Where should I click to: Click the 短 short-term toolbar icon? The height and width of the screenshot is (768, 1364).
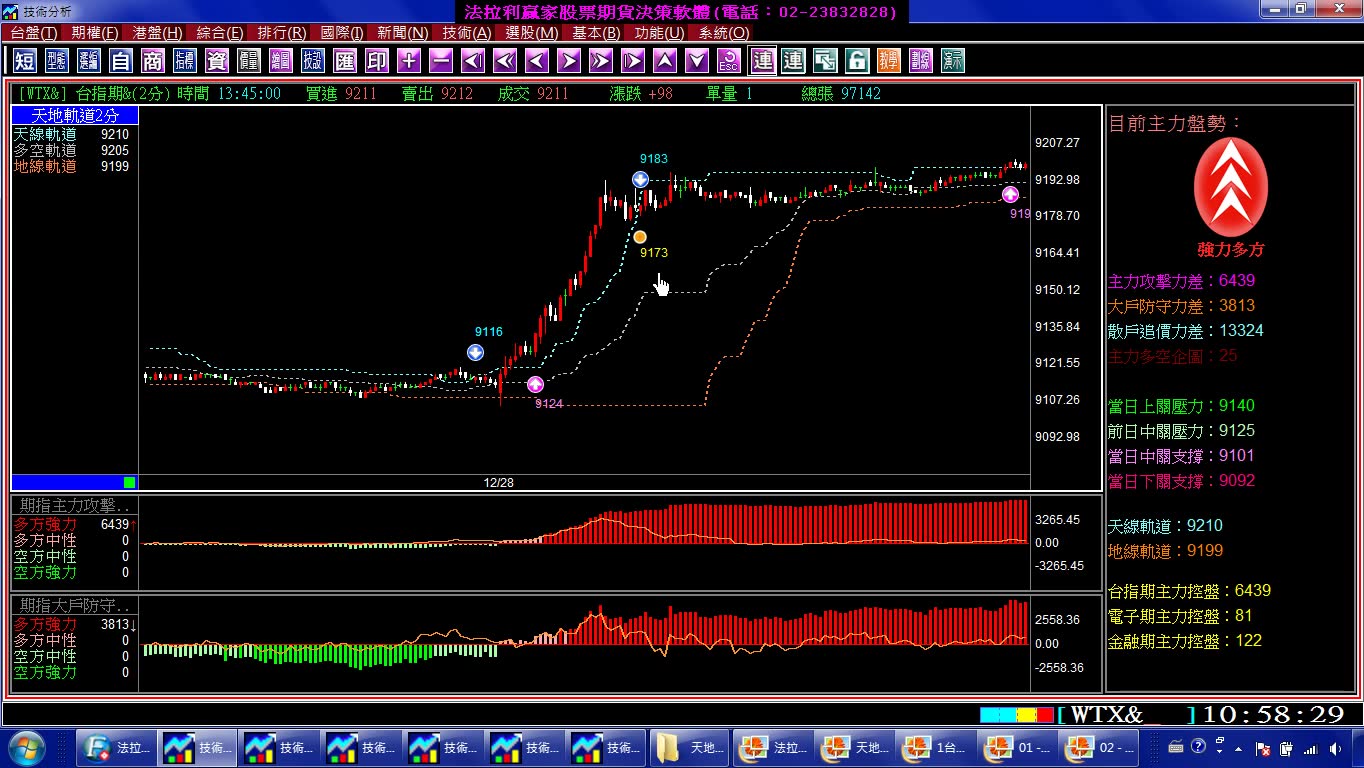[25, 61]
